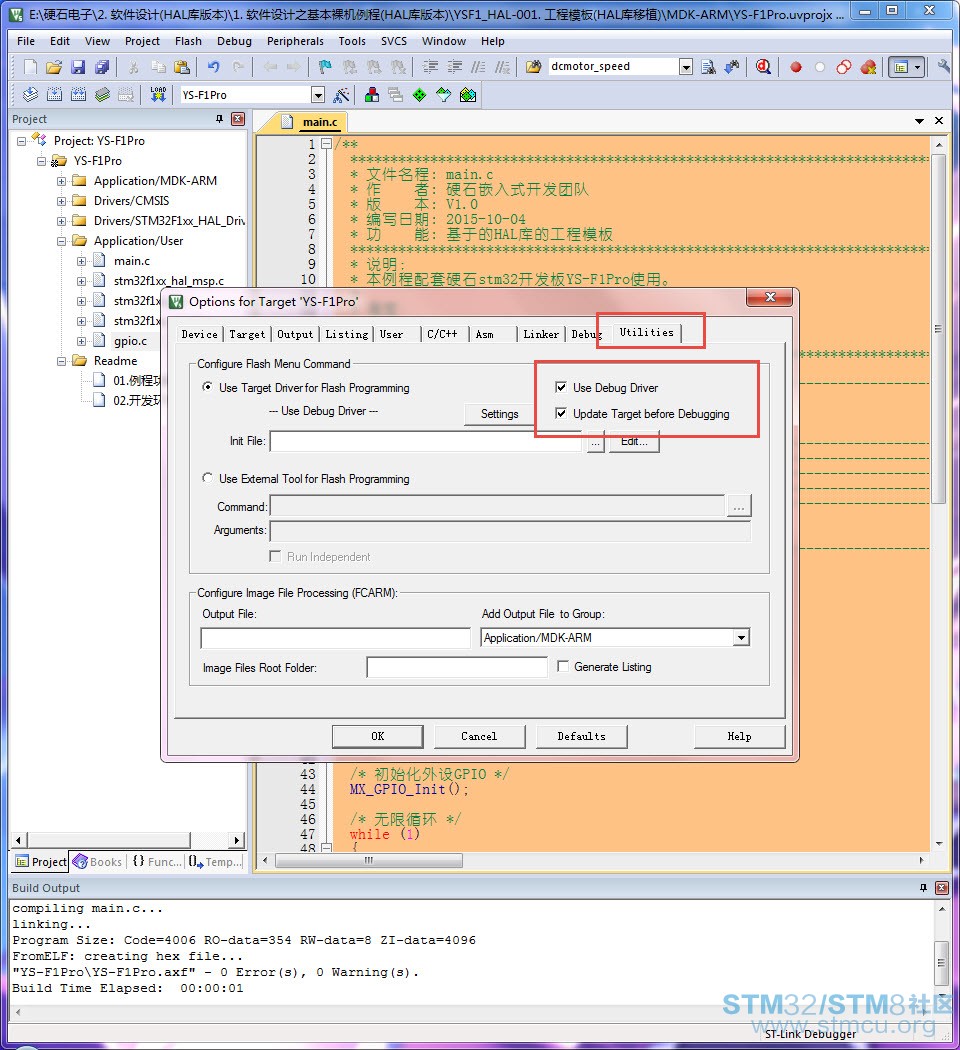The image size is (960, 1050).
Task: Click Image Files Root Folder field
Action: (457, 667)
